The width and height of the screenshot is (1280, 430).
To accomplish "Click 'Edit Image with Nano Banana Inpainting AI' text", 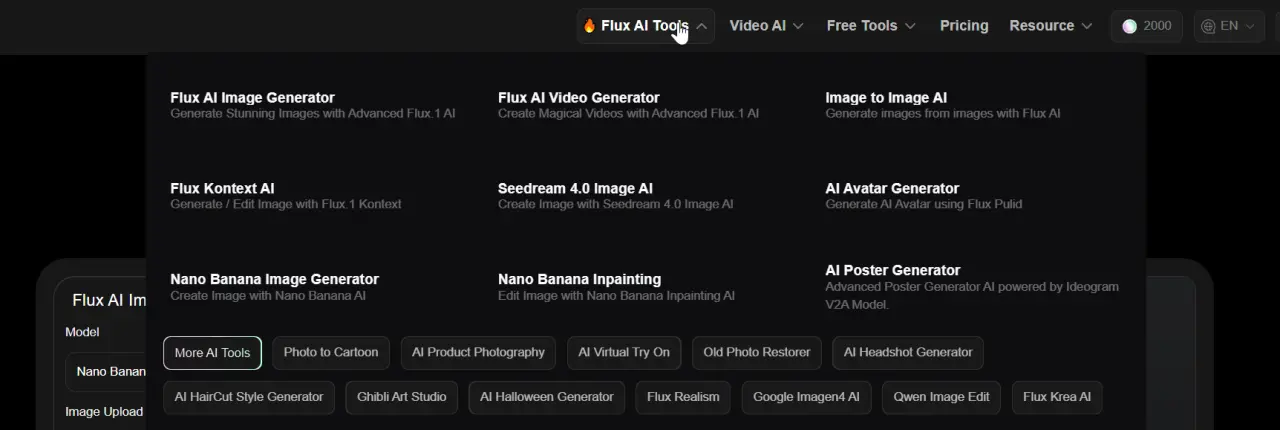I will pos(616,296).
